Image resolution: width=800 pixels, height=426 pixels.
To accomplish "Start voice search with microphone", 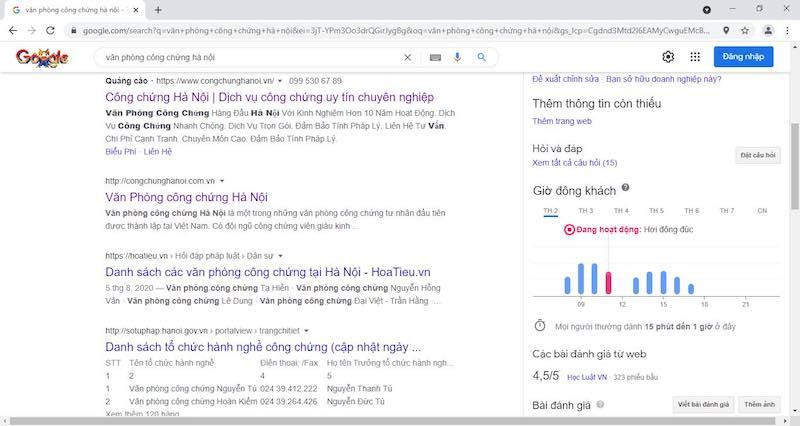I will coord(458,57).
